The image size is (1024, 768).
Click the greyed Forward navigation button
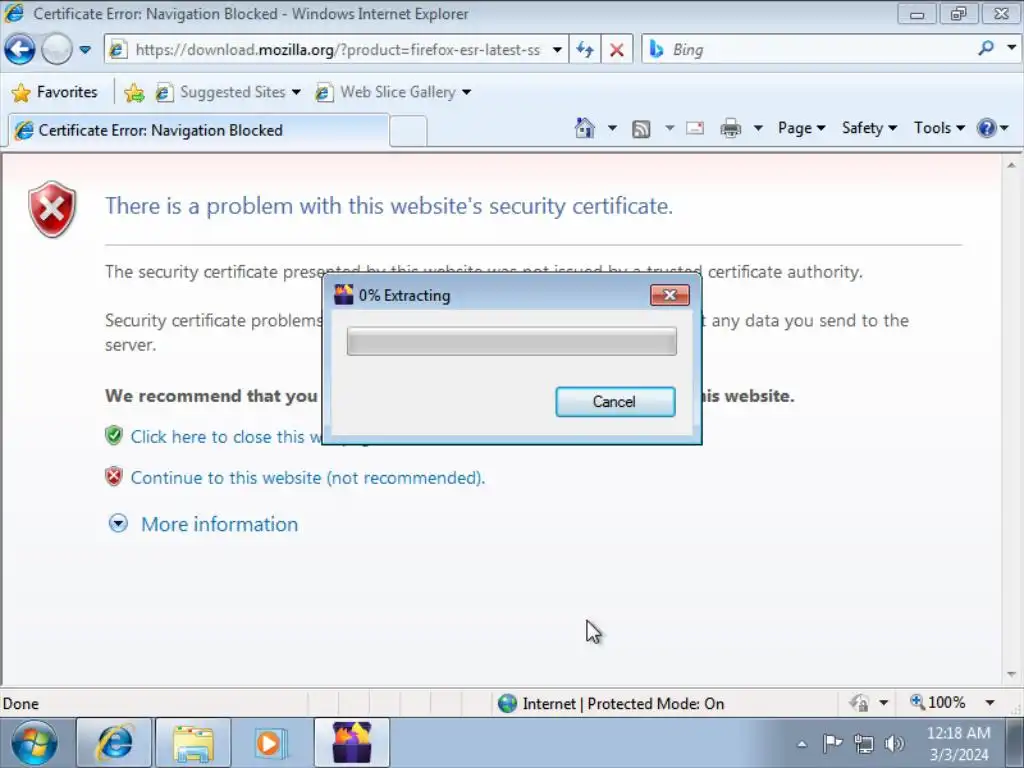point(57,50)
